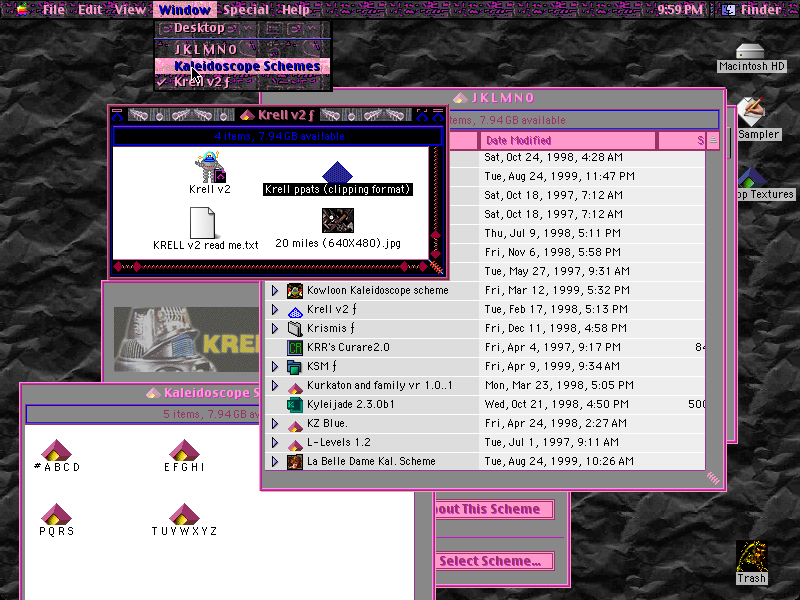Choose Kaleidoscope Schemes from the Window menu

pyautogui.click(x=243, y=66)
